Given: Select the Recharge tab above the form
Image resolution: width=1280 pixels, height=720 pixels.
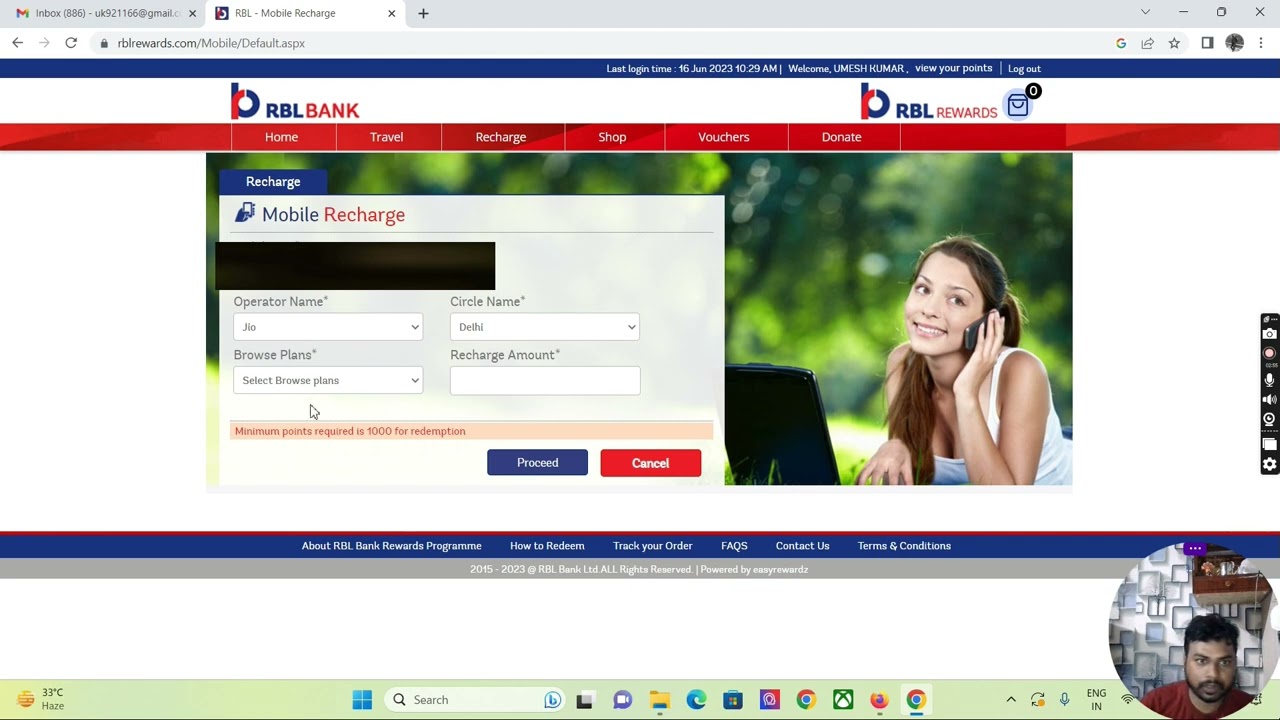Looking at the screenshot, I should pyautogui.click(x=273, y=181).
